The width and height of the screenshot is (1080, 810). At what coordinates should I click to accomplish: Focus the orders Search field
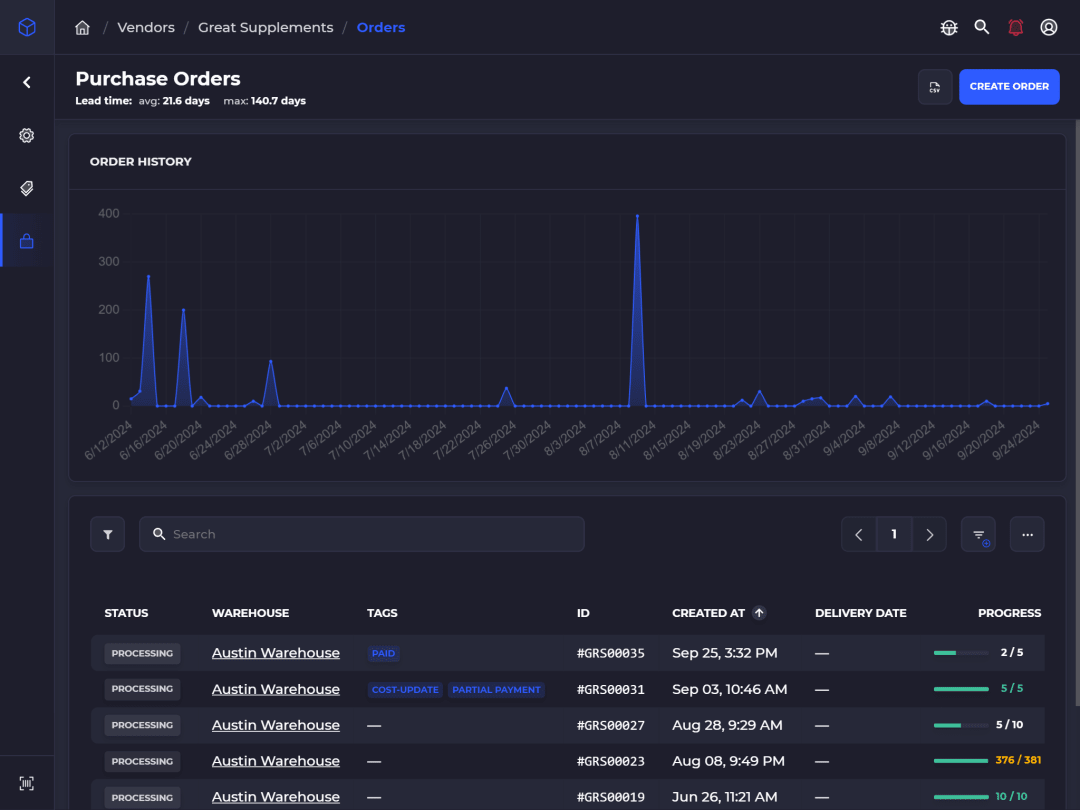click(x=362, y=534)
